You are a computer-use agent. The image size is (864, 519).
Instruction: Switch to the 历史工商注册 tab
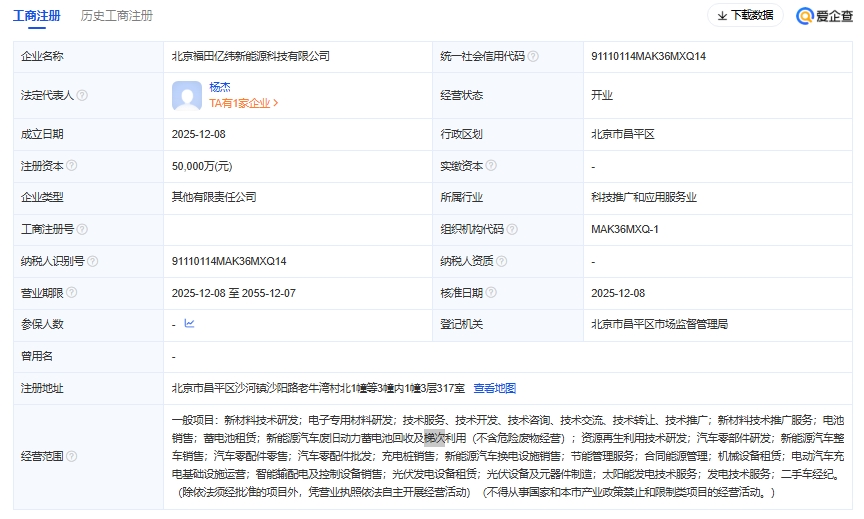click(117, 16)
